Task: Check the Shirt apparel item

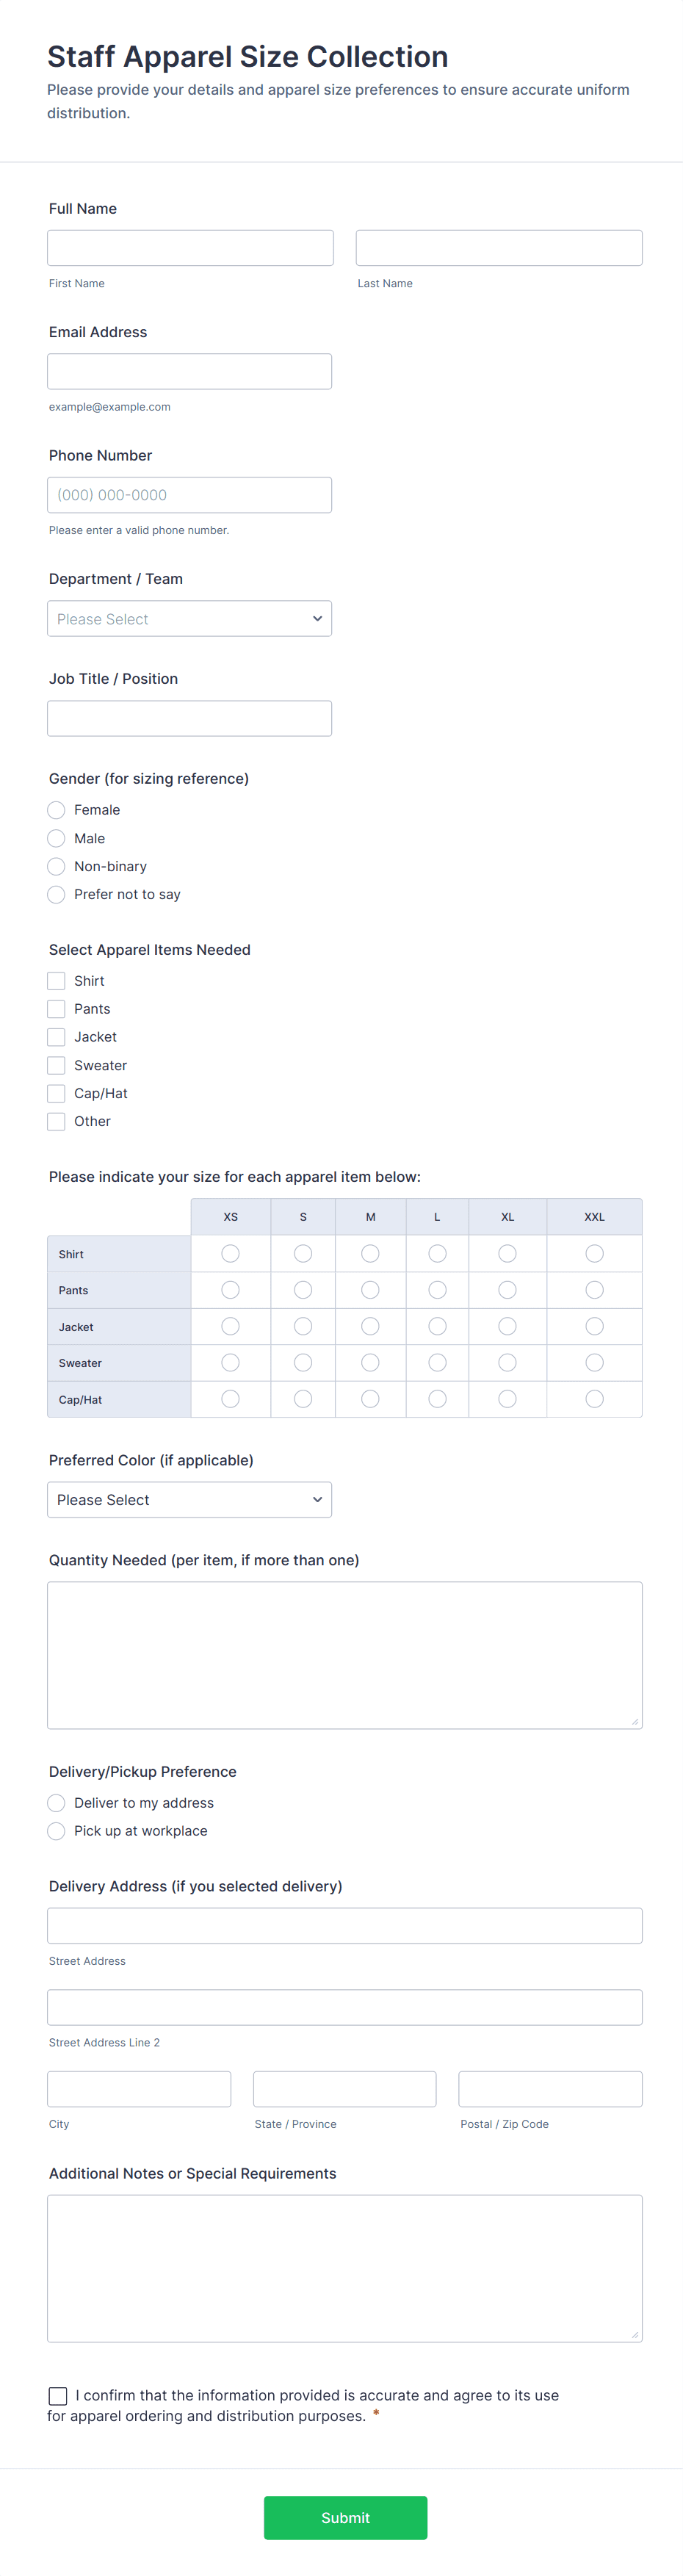Action: pyautogui.click(x=57, y=981)
